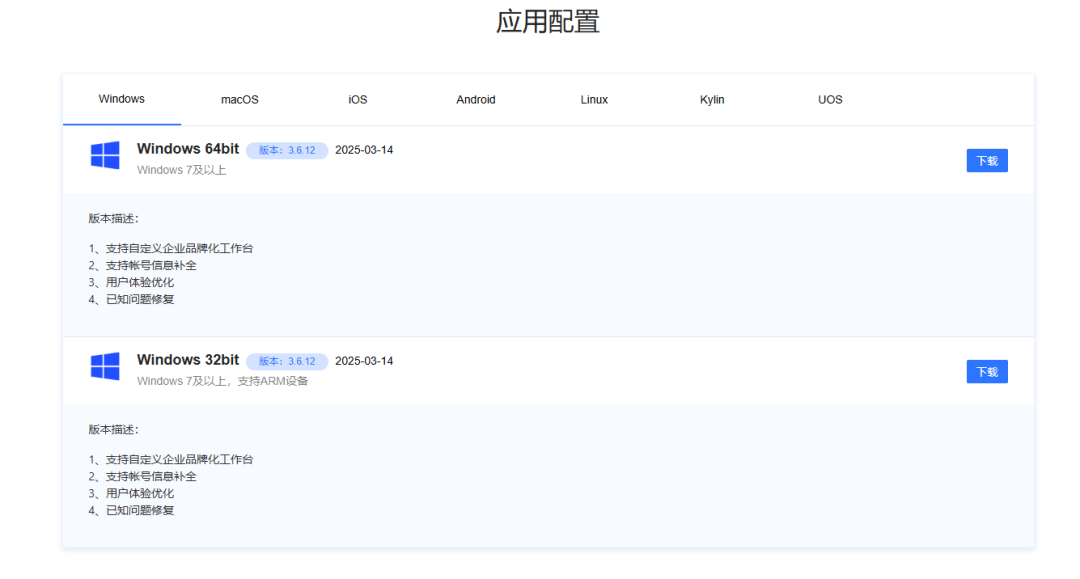Click the 版本 3.6.12 badge for Windows 32bit
The image size is (1080, 579).
287,361
